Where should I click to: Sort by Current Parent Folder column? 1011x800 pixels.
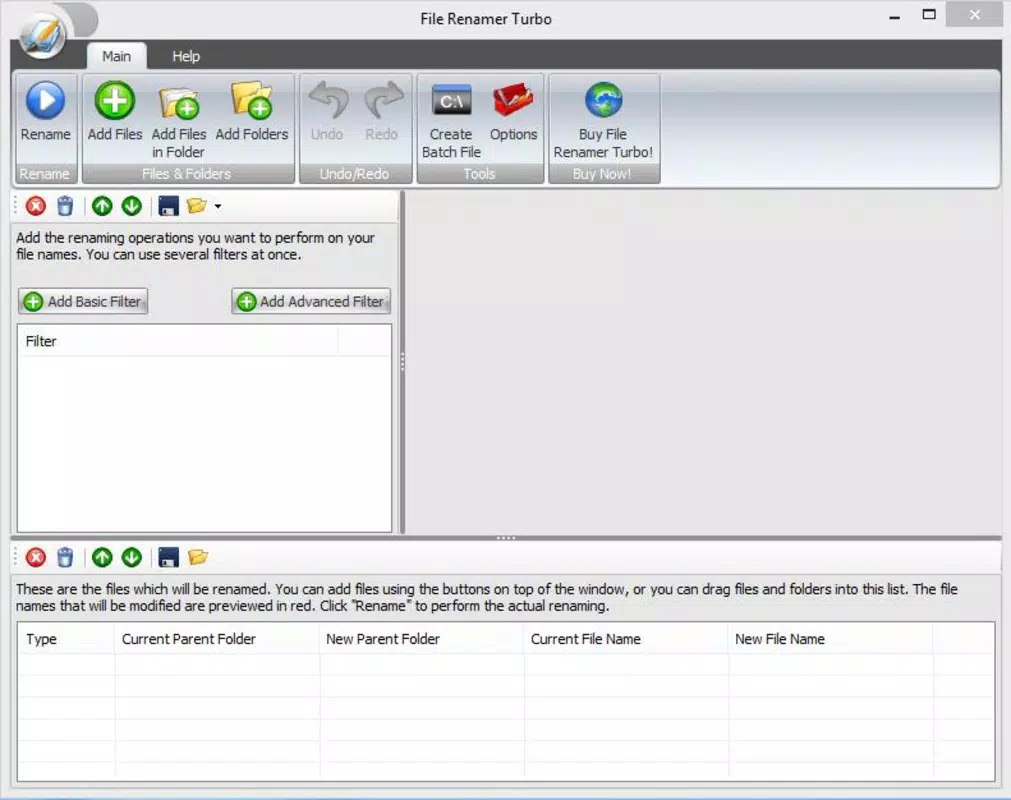click(x=217, y=639)
